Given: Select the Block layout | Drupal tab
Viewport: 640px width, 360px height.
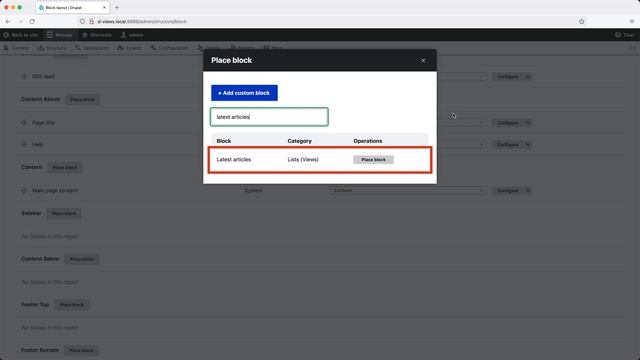Looking at the screenshot, I should tap(73, 7).
